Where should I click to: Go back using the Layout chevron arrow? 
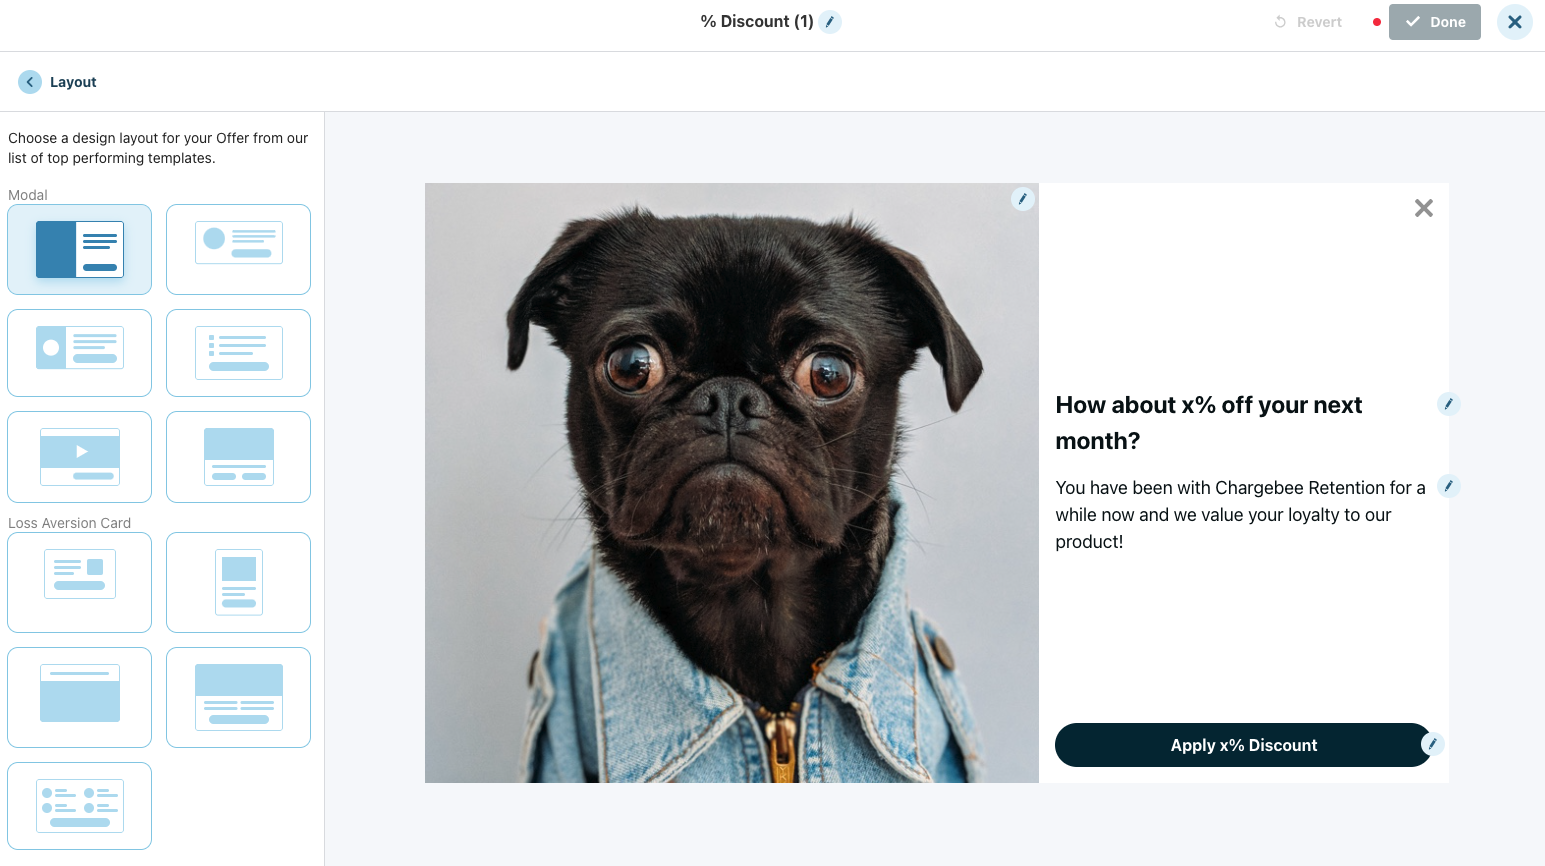(x=30, y=82)
